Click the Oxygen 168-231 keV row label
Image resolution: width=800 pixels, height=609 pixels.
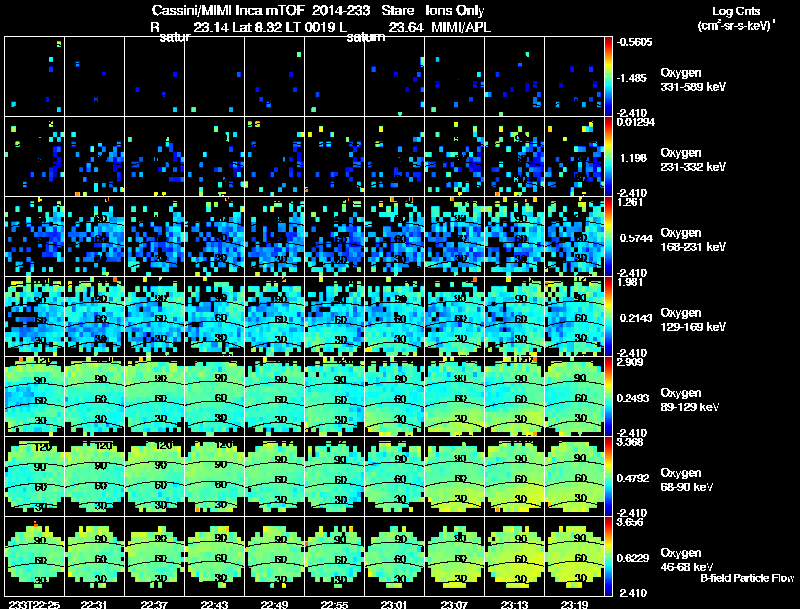(693, 240)
